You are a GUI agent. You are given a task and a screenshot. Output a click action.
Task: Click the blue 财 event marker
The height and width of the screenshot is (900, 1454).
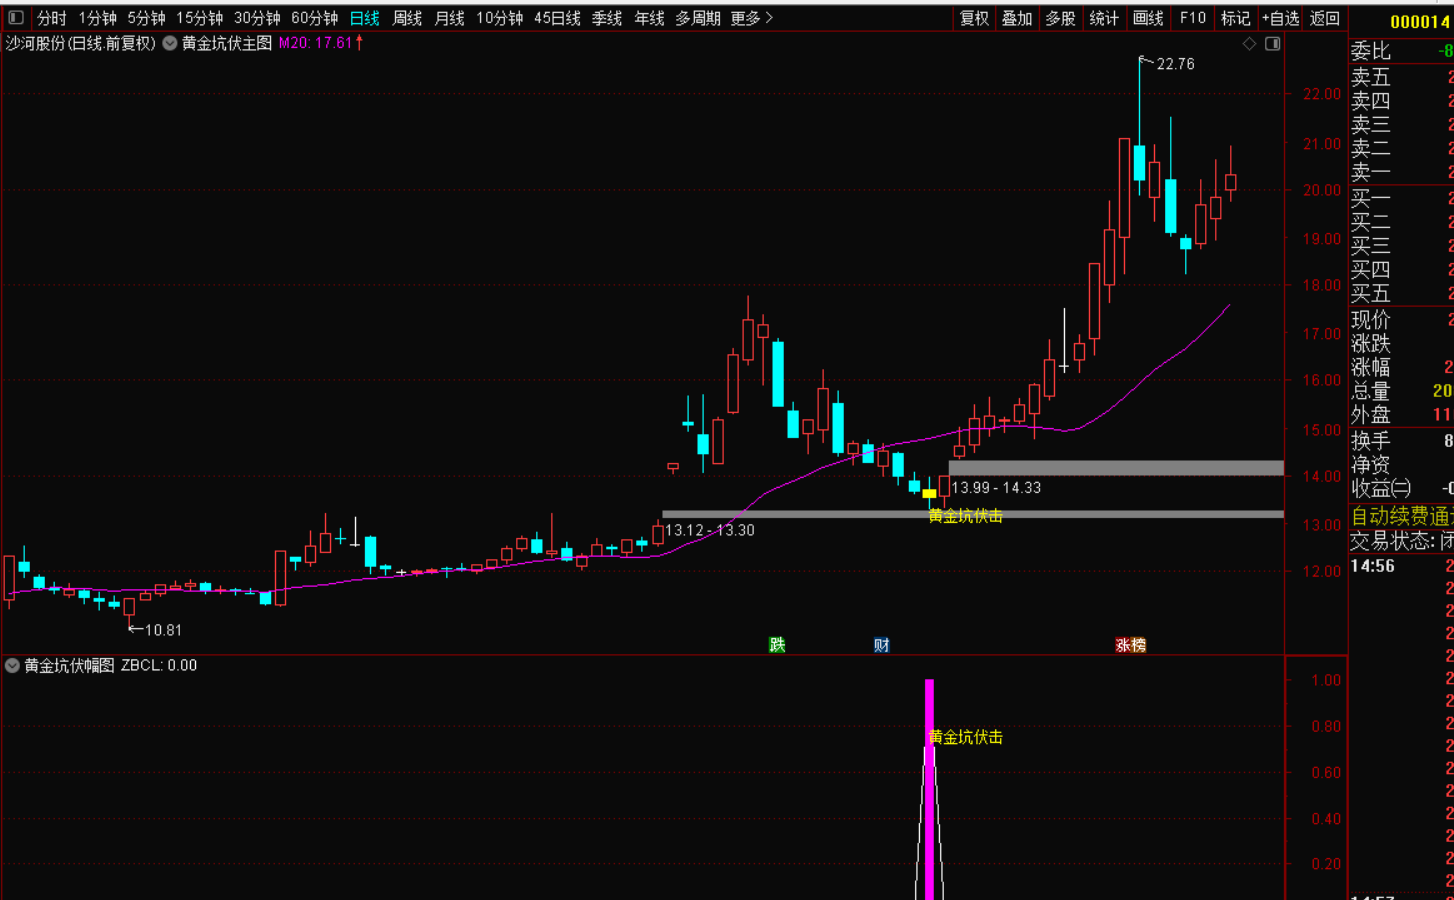tap(881, 645)
